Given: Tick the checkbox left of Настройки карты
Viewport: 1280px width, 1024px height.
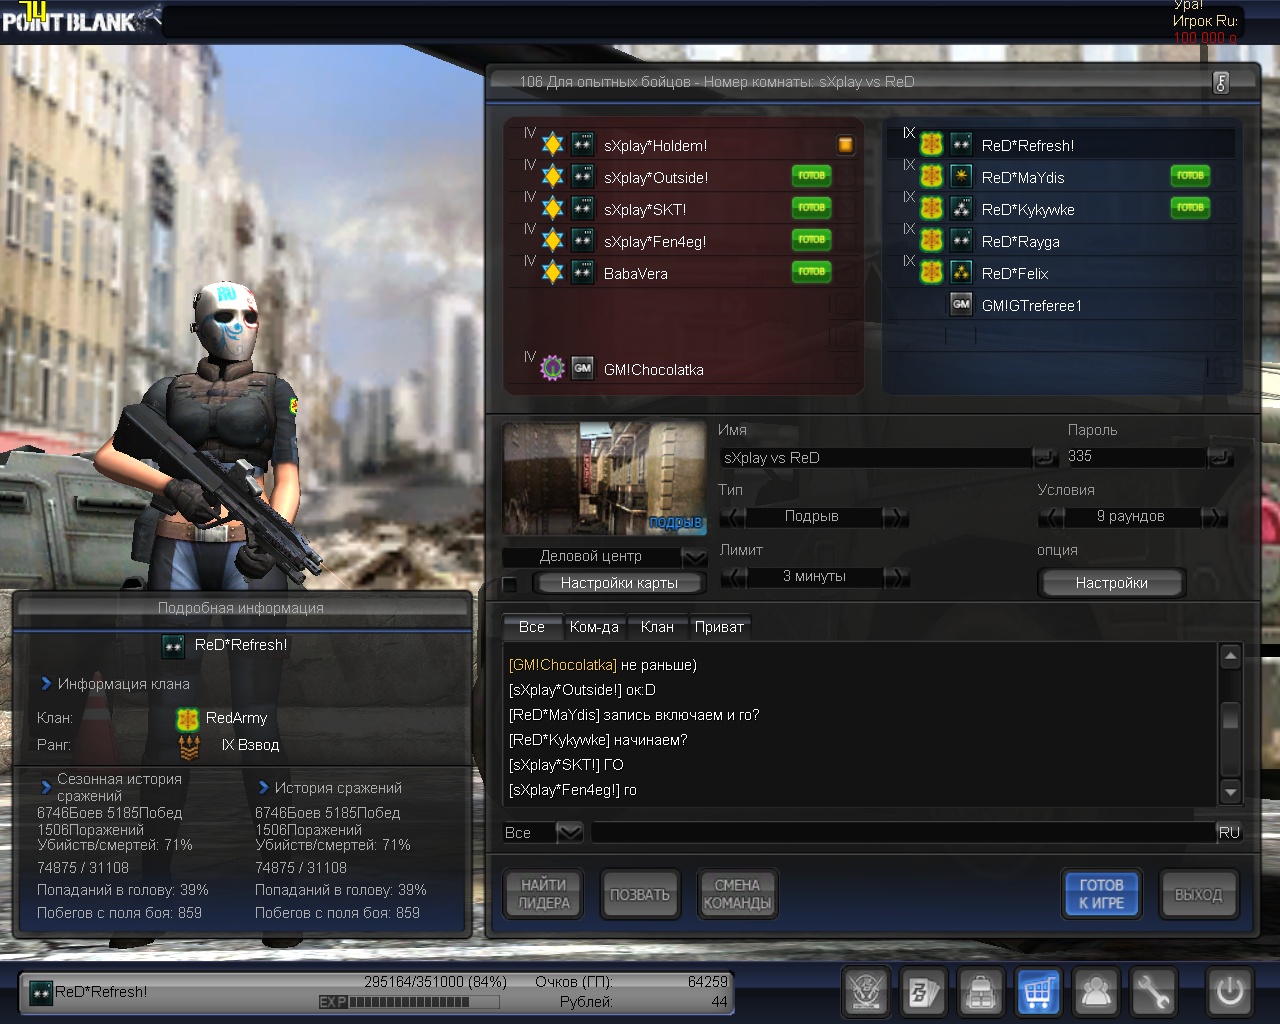Looking at the screenshot, I should coord(510,584).
